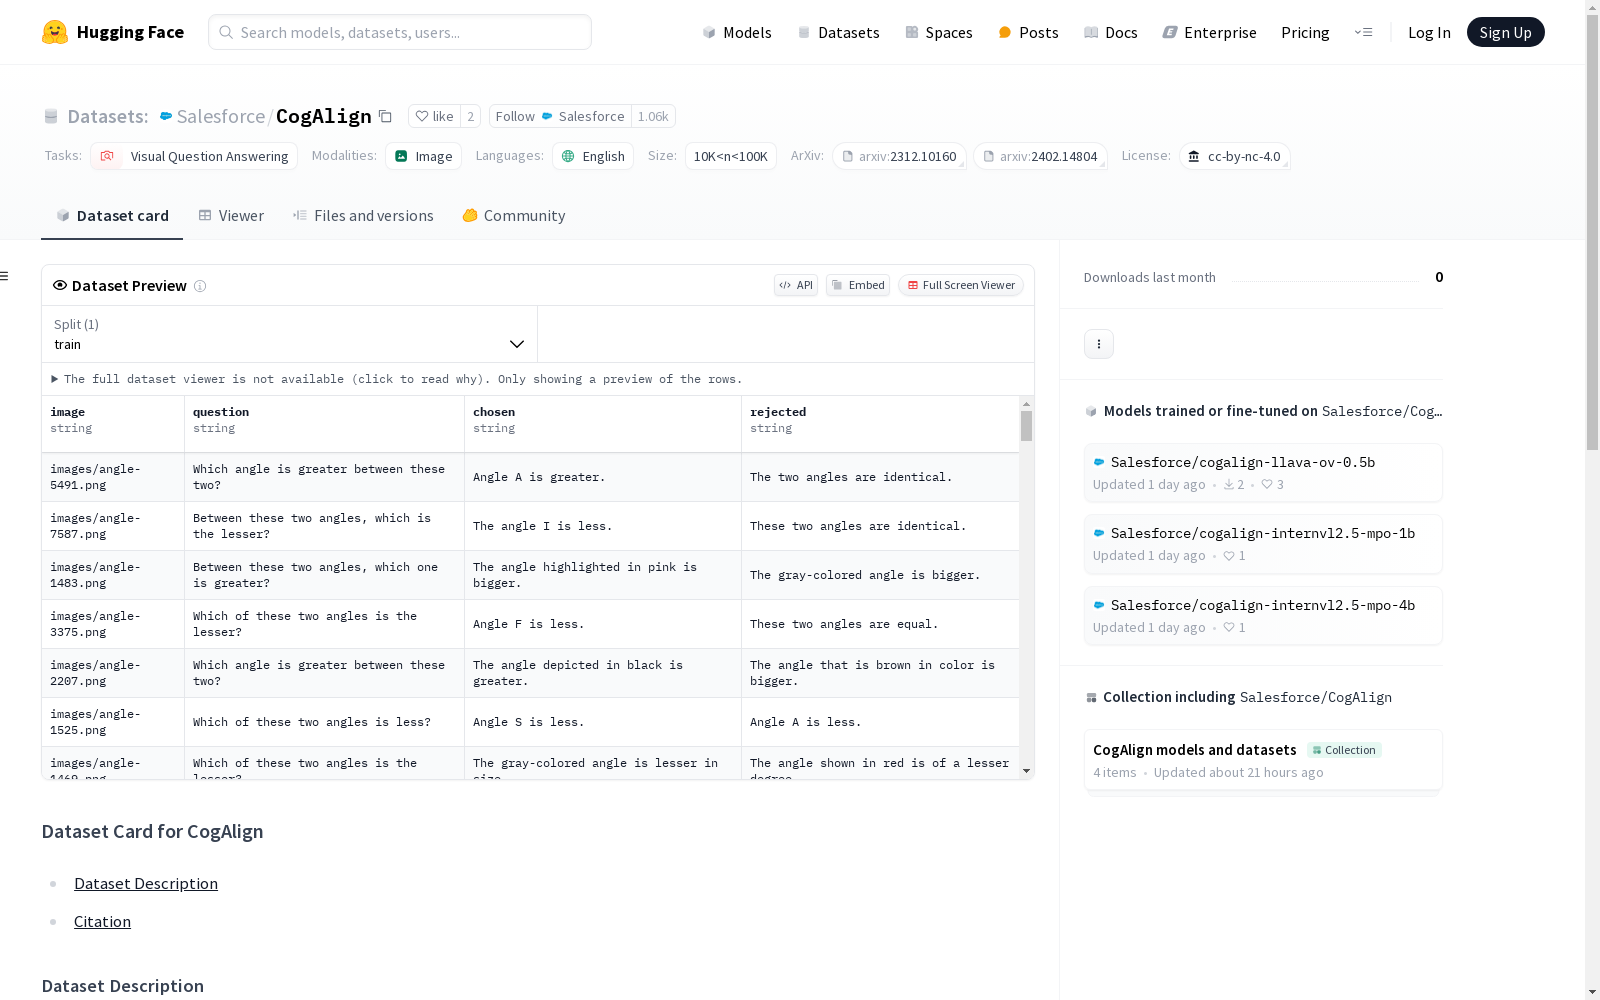This screenshot has width=1600, height=1000.
Task: Click the Datasets: breadcrumb label
Action: (108, 116)
